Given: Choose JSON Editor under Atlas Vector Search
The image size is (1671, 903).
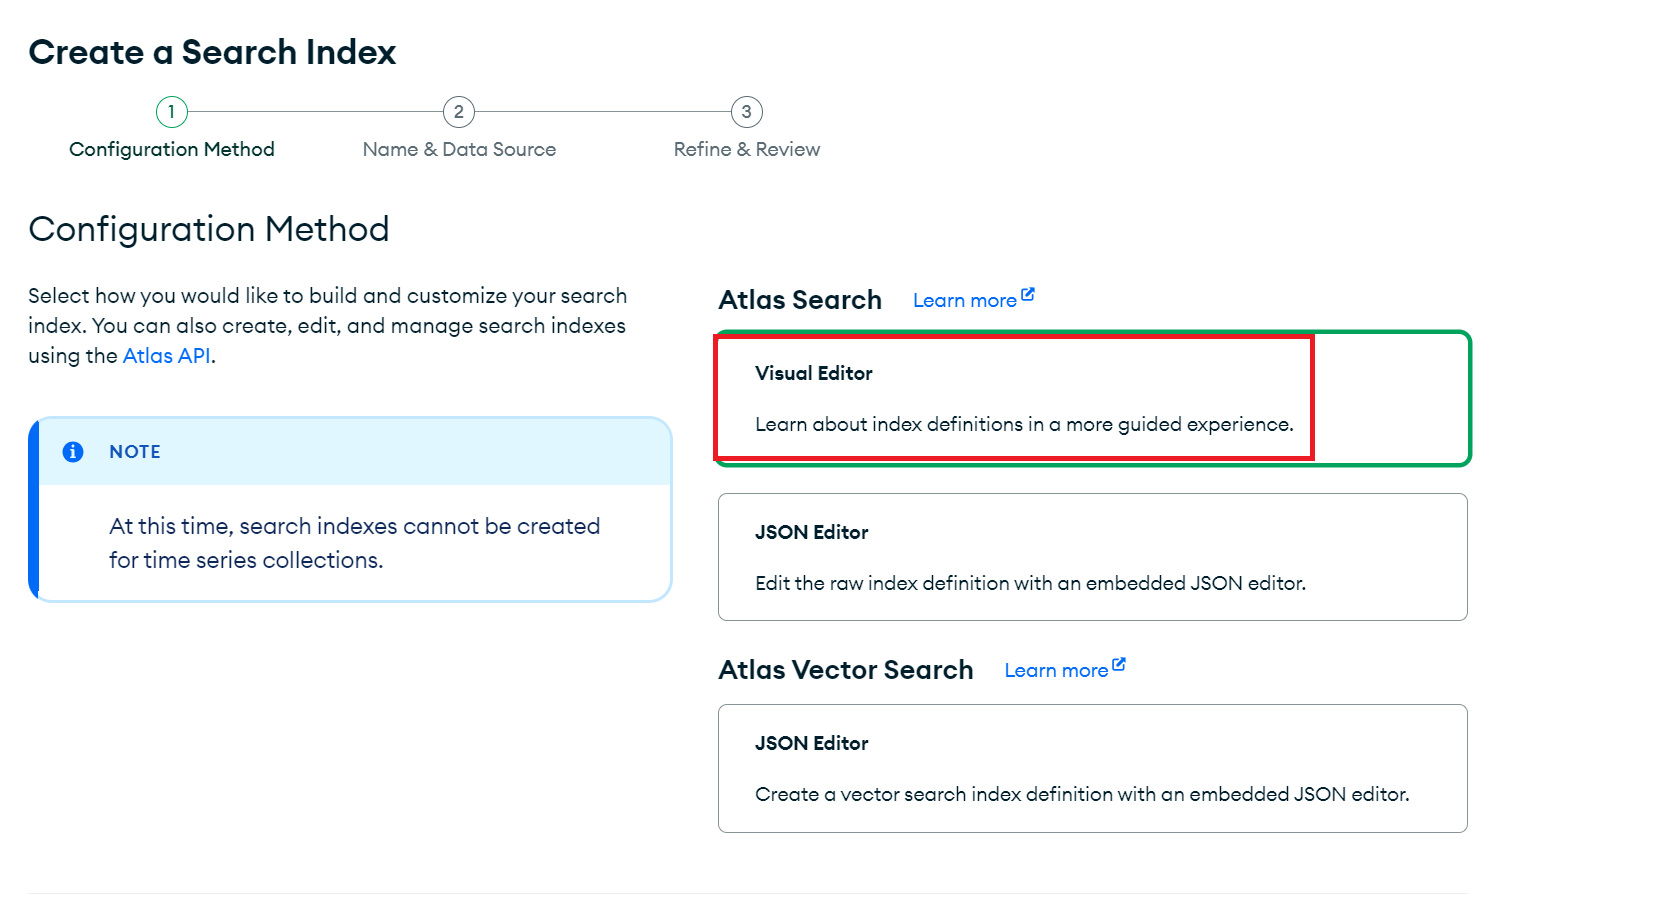Looking at the screenshot, I should 1092,768.
